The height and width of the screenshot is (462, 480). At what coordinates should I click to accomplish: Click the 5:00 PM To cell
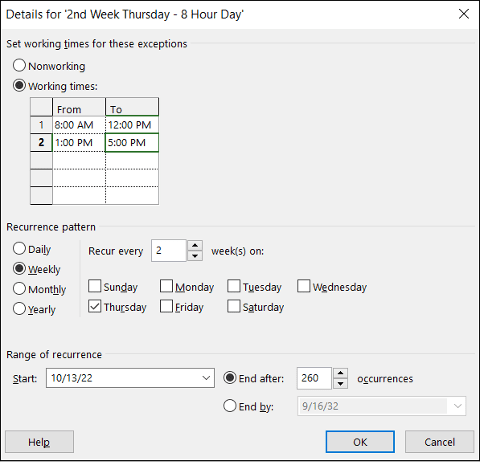point(132,143)
